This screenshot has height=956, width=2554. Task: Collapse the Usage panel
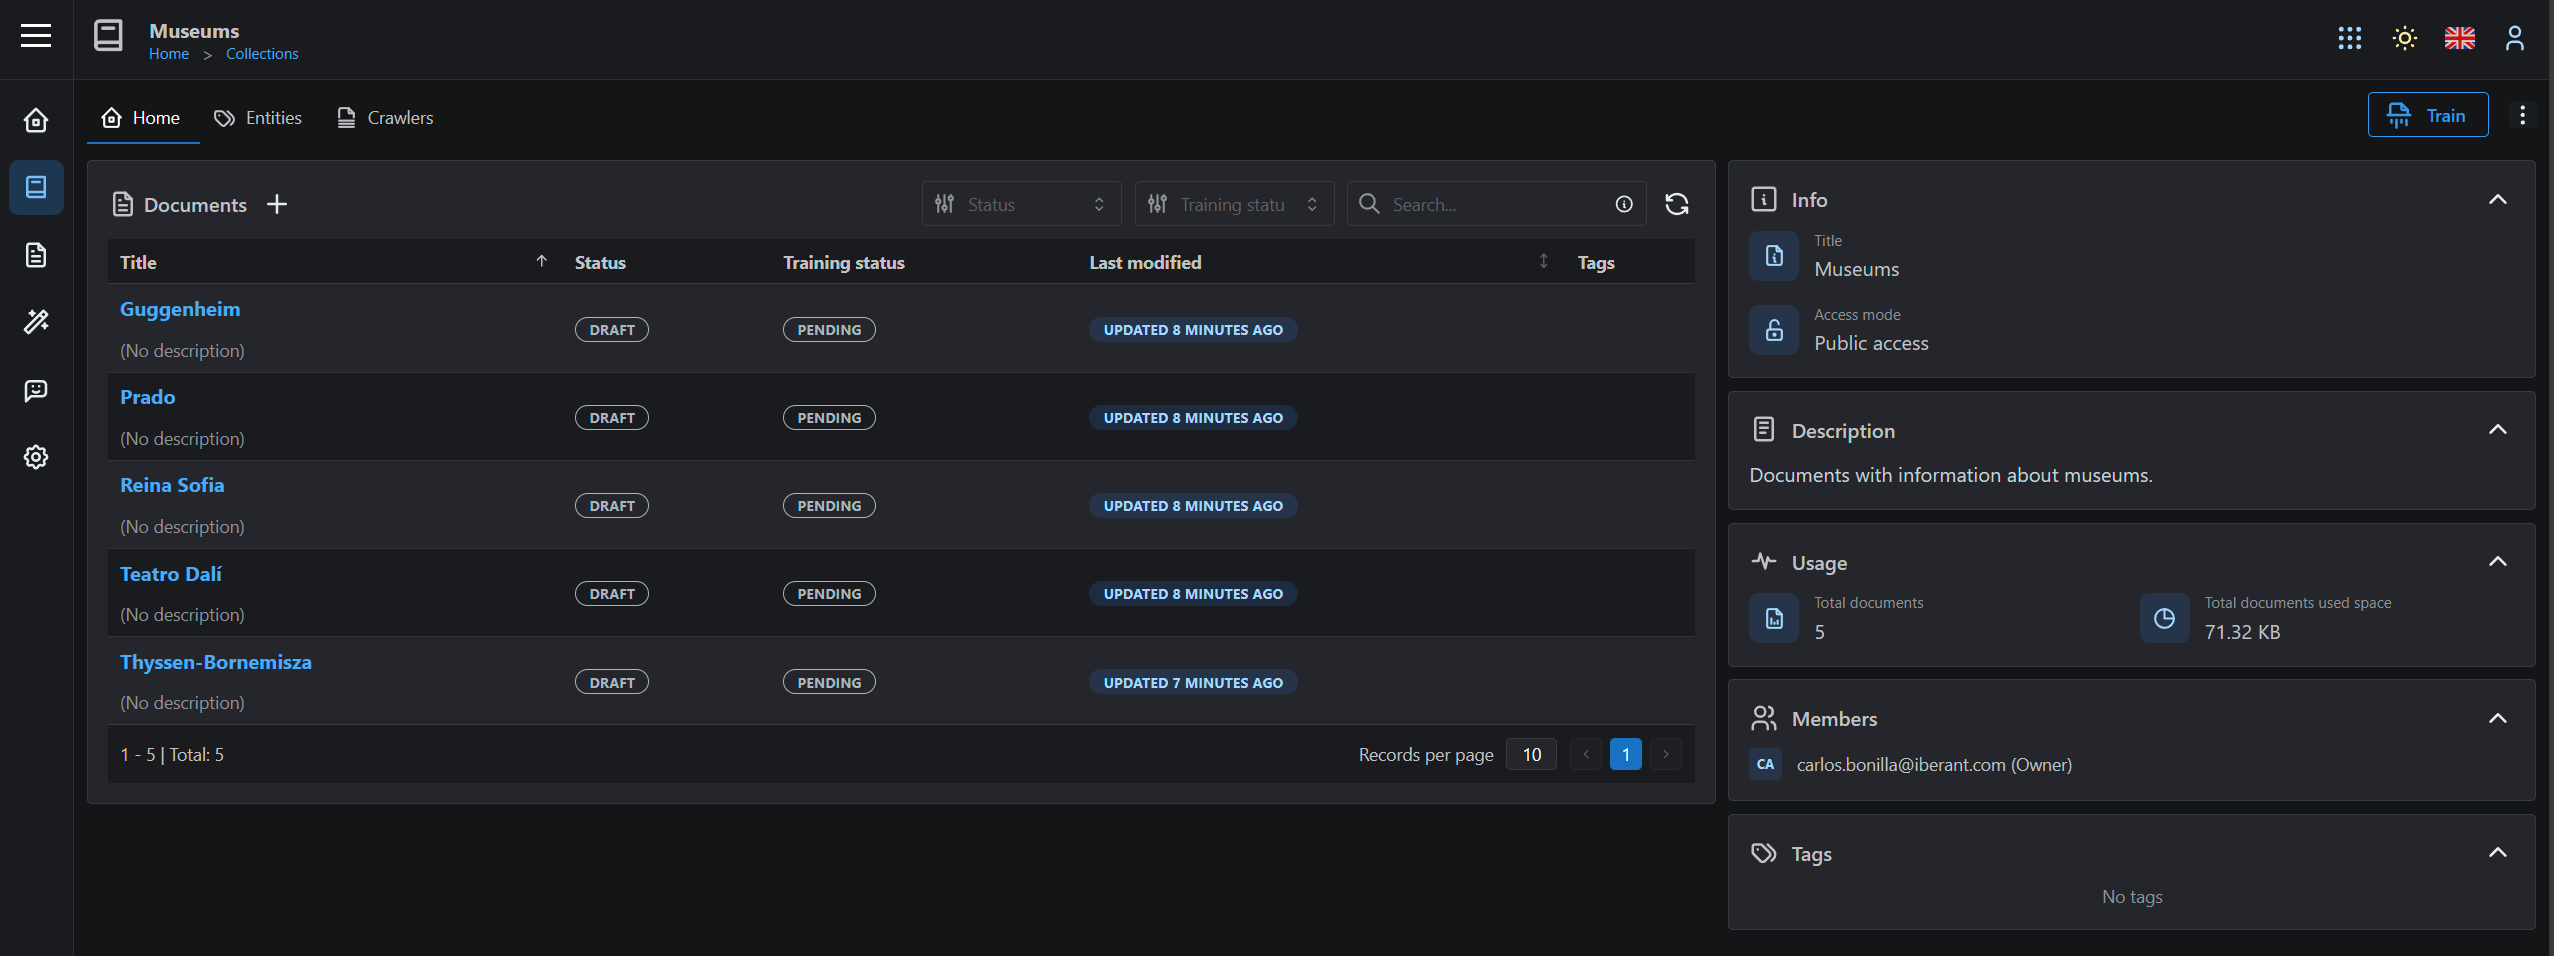2497,561
